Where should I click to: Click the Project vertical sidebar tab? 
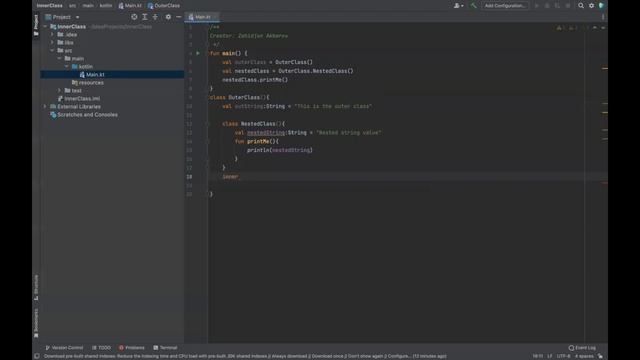pyautogui.click(x=36, y=24)
